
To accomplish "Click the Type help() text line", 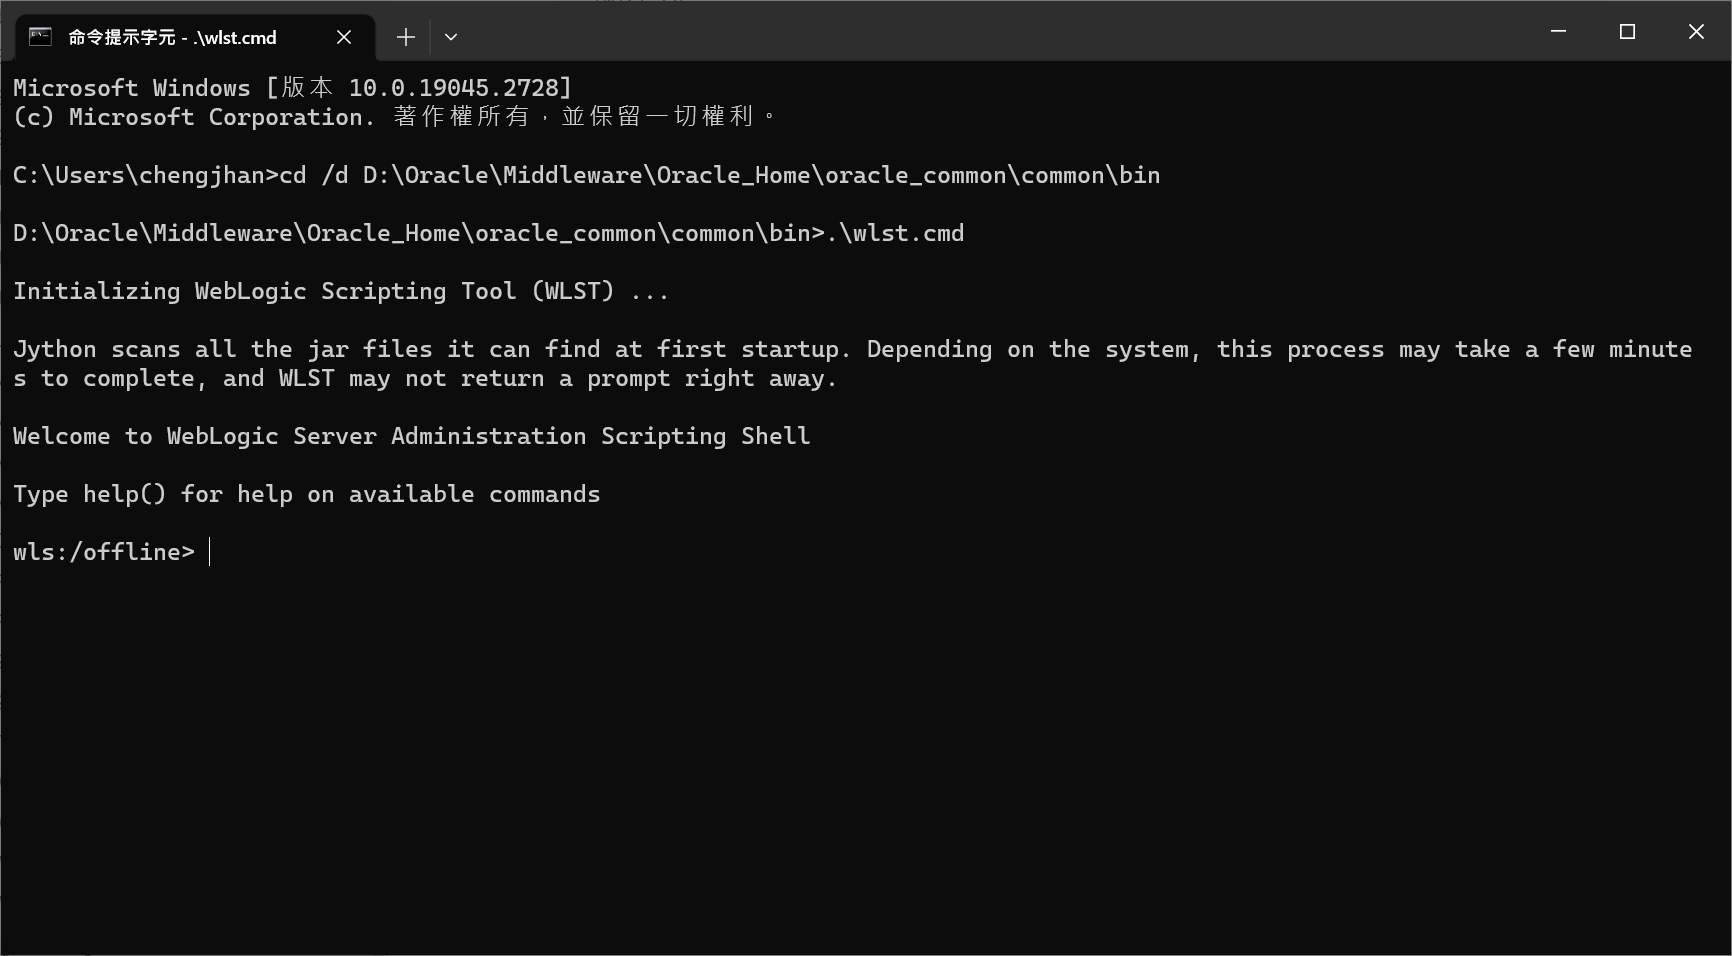I will (307, 494).
